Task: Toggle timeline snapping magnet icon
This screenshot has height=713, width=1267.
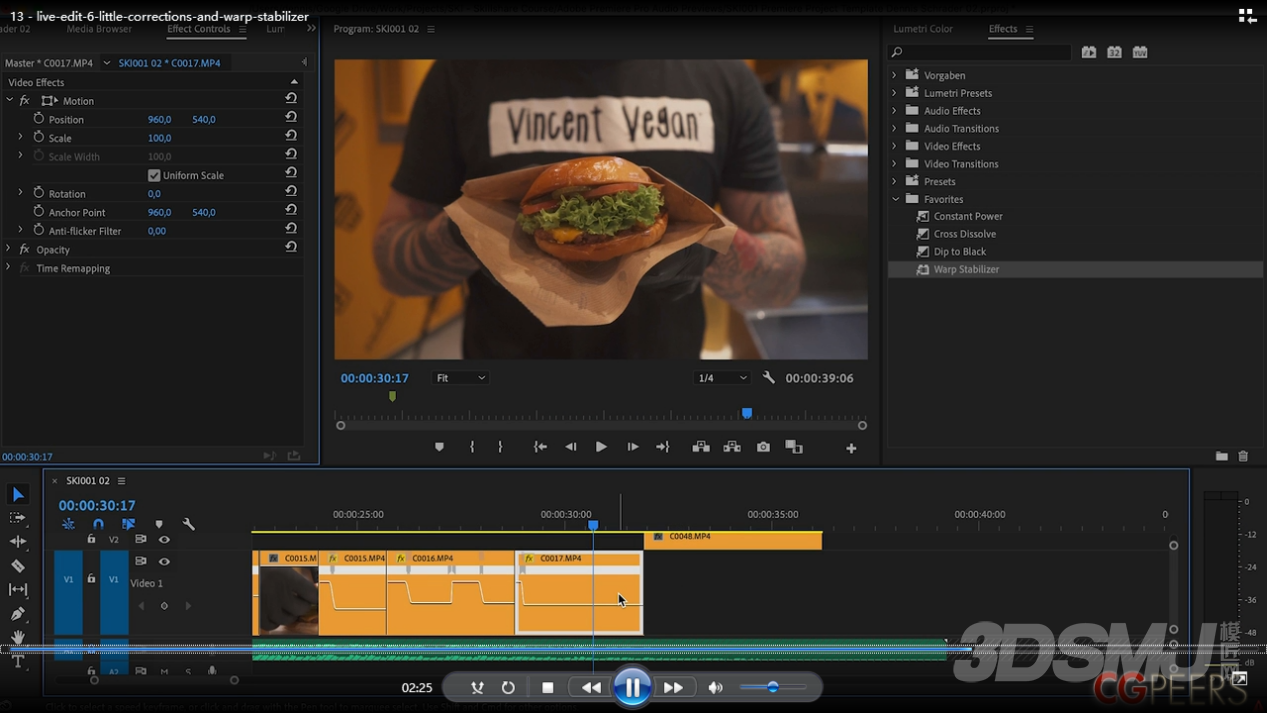Action: (98, 524)
